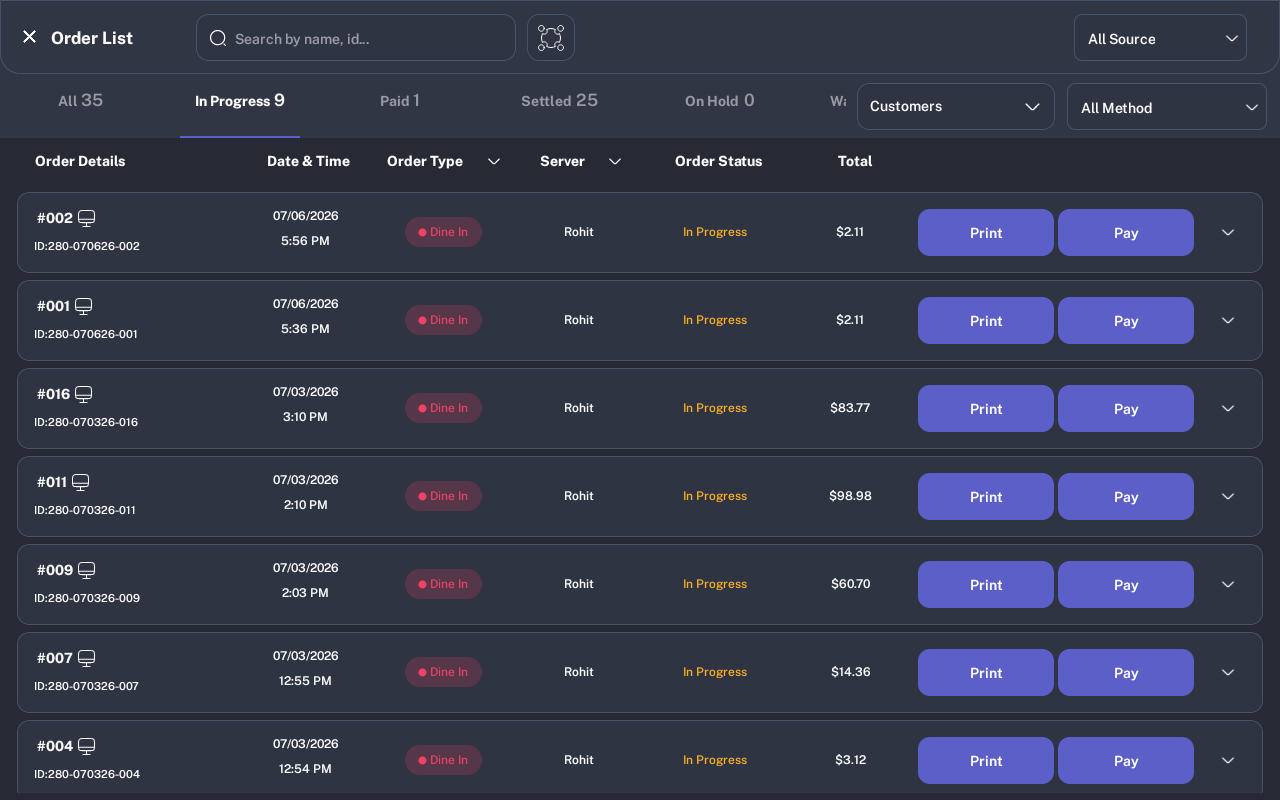Expand order #001 row chevron
Screen dimensions: 1280x800
[1228, 320]
